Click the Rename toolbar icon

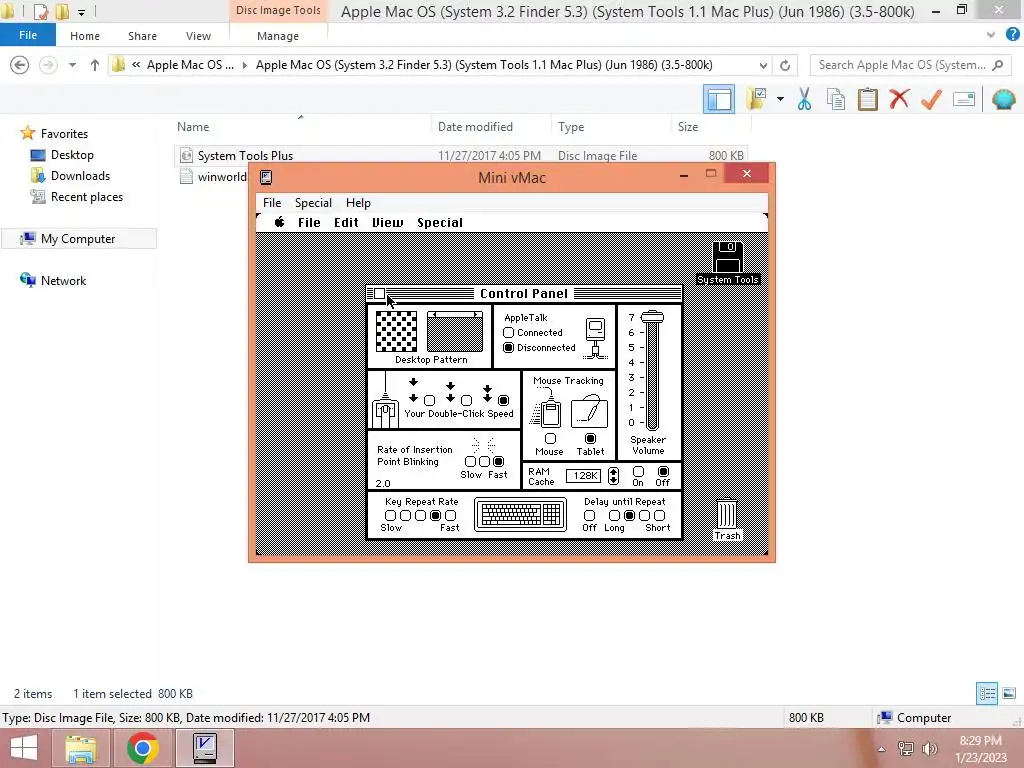pyautogui.click(x=964, y=99)
